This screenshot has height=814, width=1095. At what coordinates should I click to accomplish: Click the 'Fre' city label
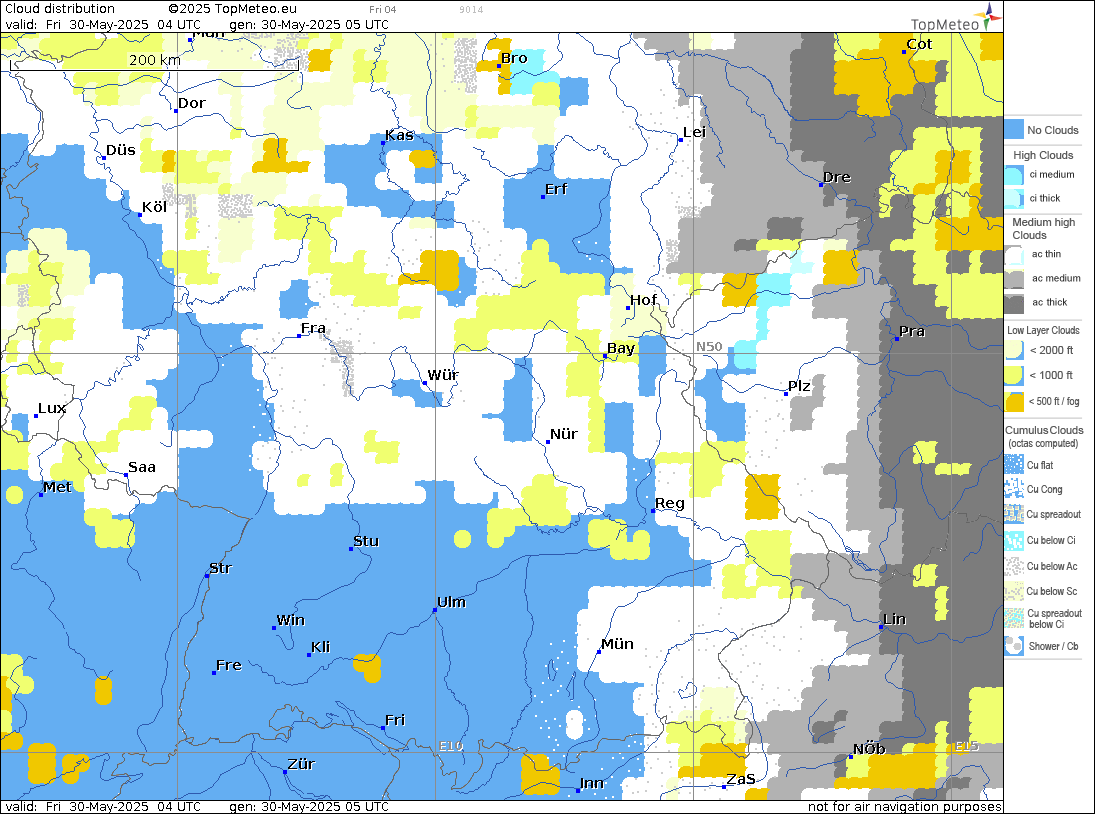click(229, 665)
